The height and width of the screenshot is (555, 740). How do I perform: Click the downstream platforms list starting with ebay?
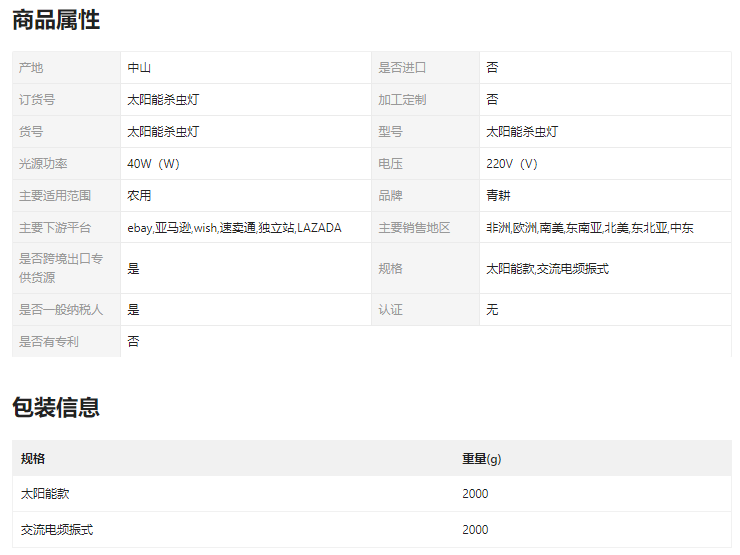click(x=234, y=228)
